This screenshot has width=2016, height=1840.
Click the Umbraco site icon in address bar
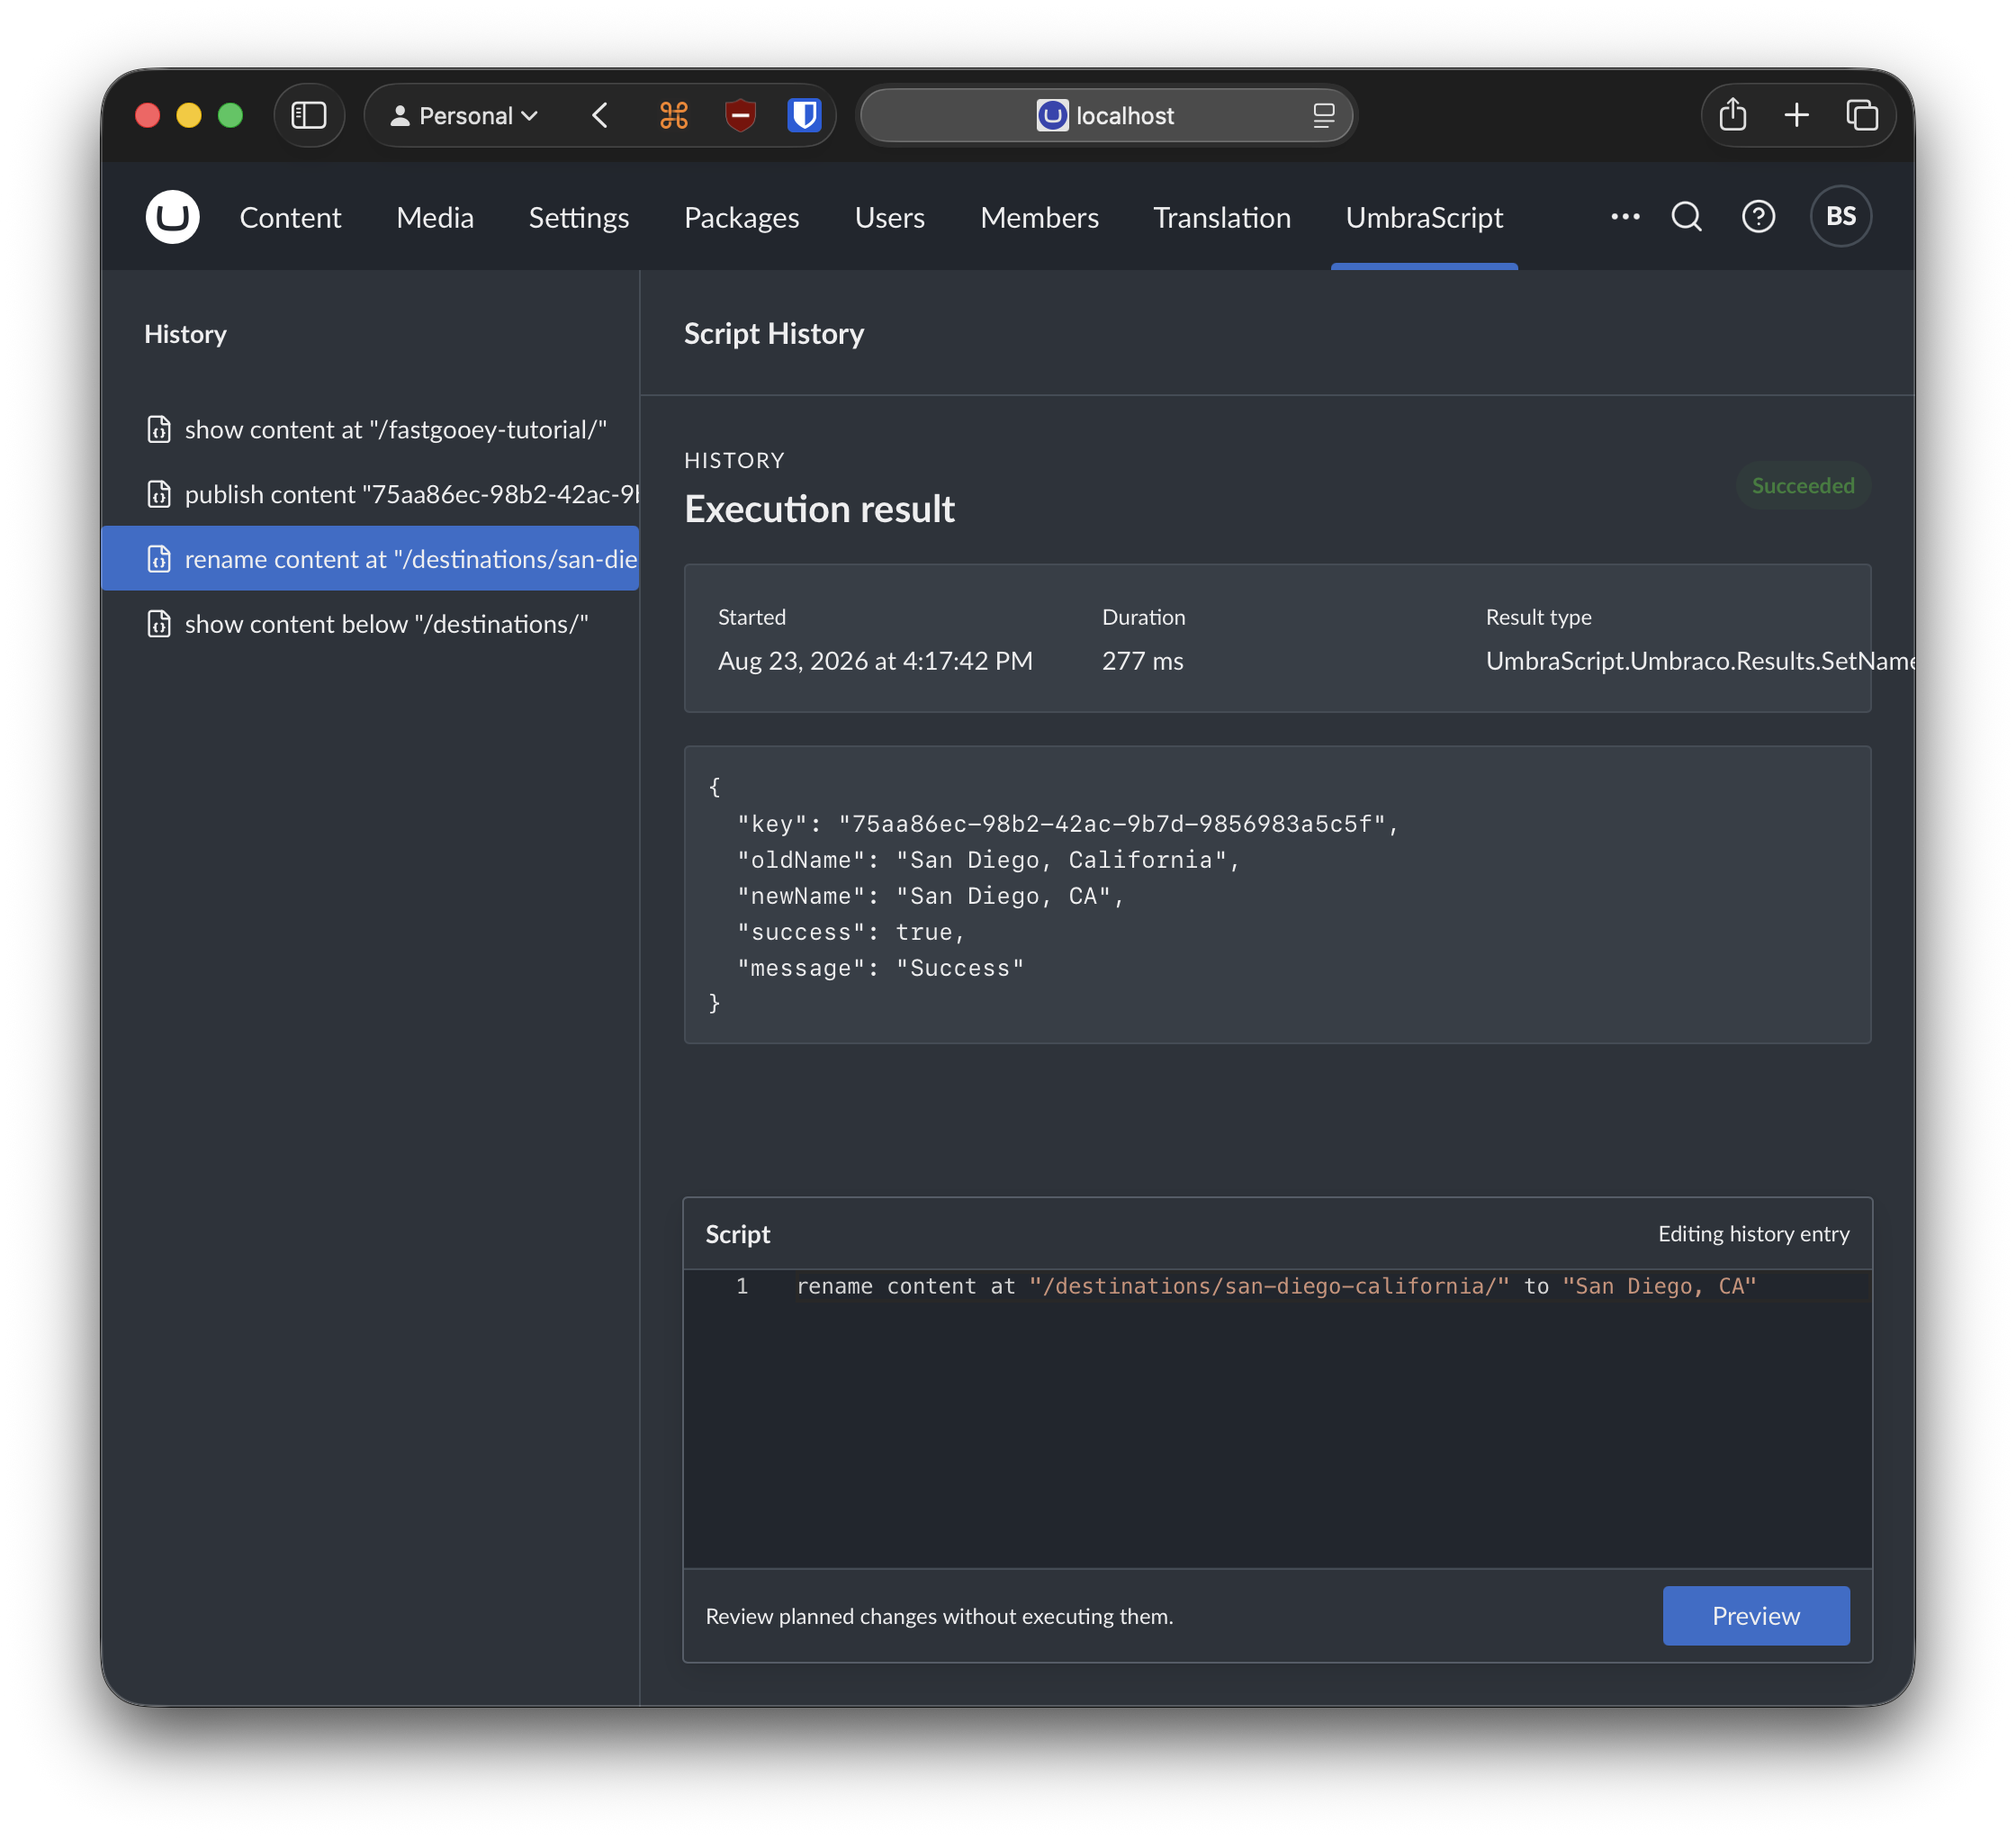pyautogui.click(x=1052, y=116)
